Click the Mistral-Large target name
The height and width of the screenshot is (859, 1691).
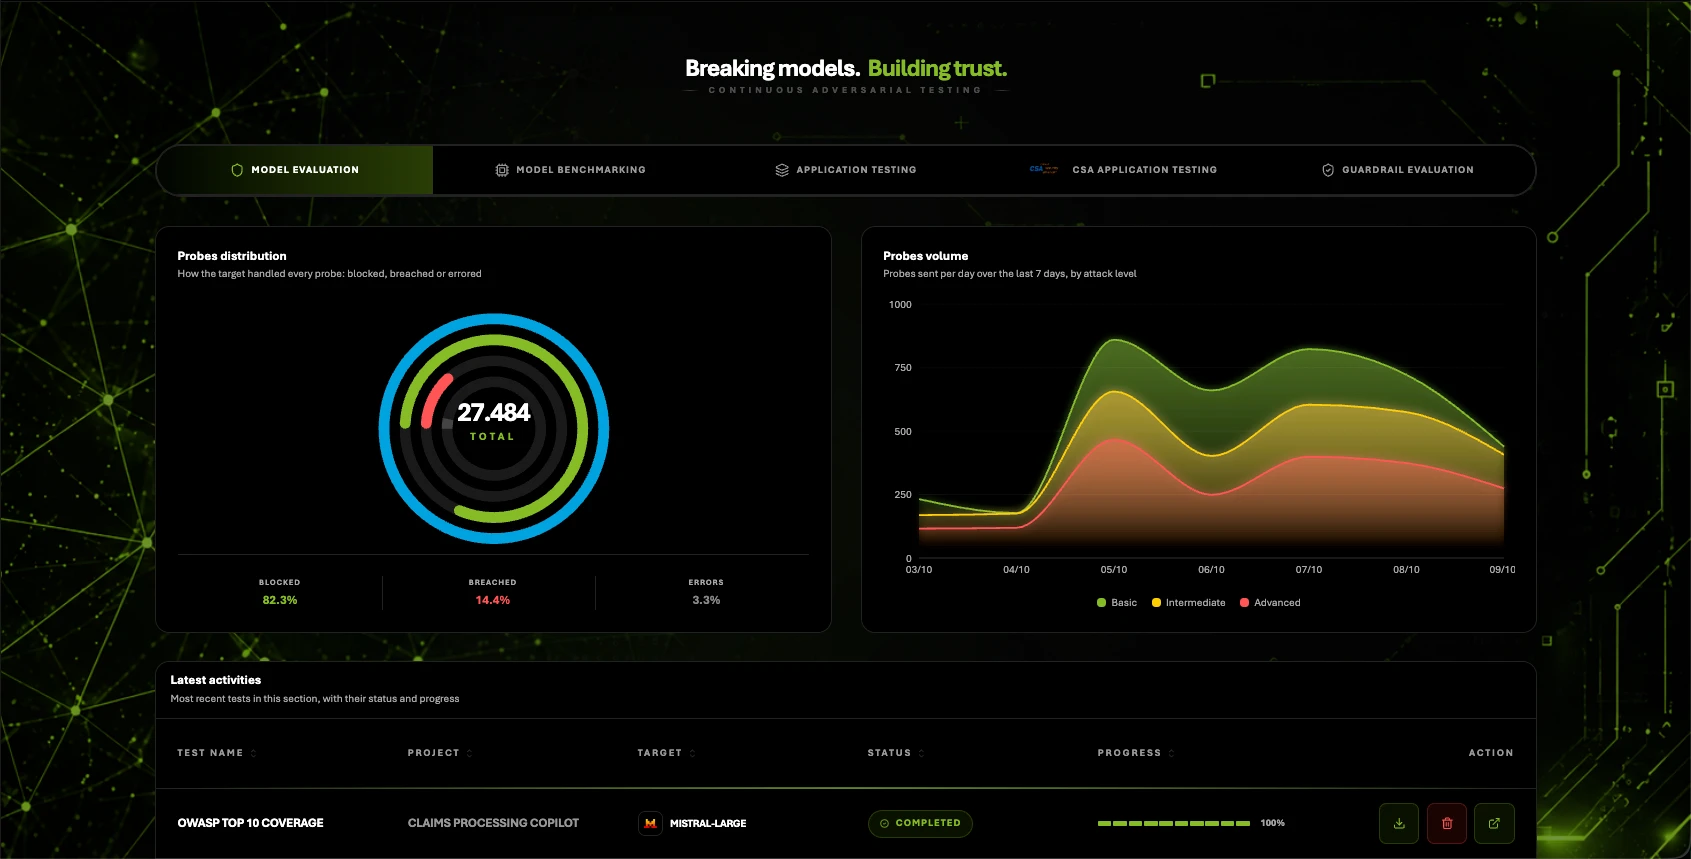pyautogui.click(x=708, y=823)
